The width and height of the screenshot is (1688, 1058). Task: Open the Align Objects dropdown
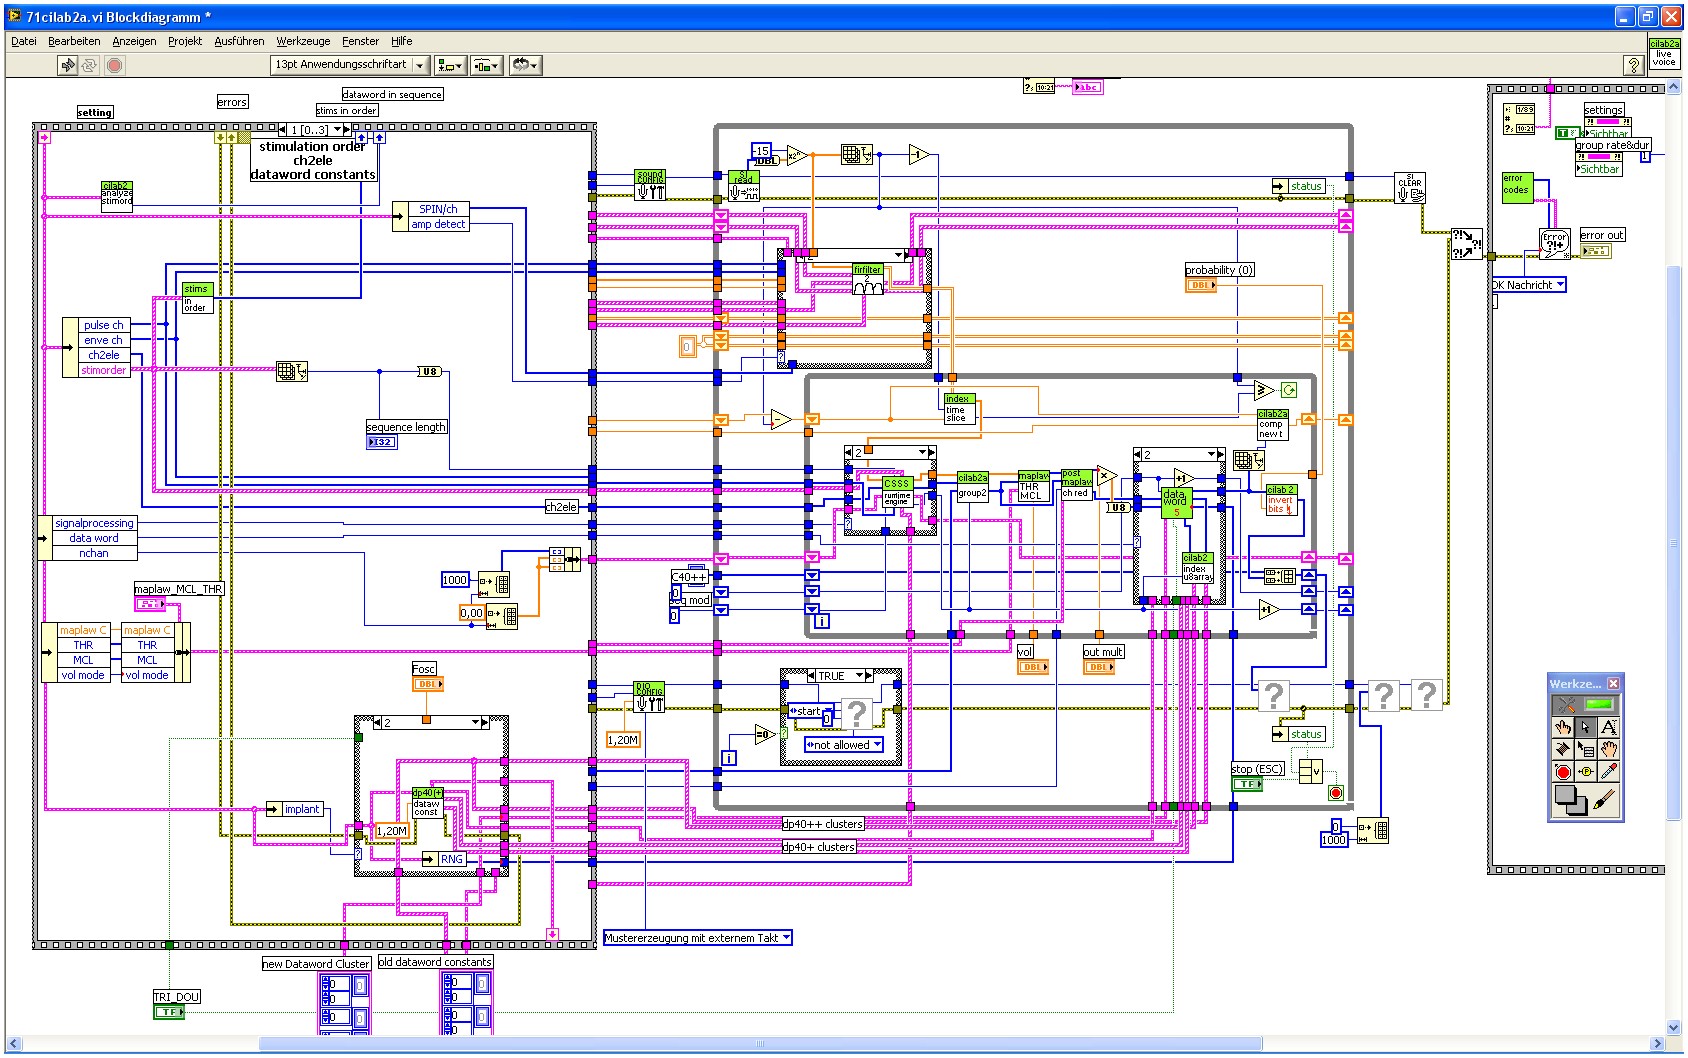point(451,65)
